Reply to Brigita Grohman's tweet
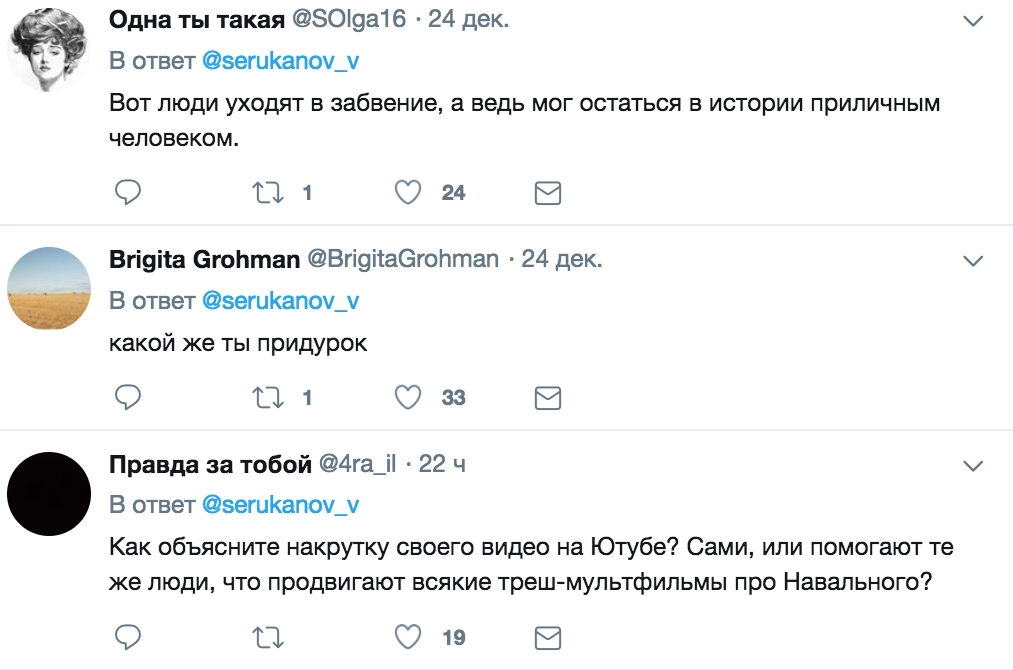This screenshot has width=1013, height=670. (127, 397)
